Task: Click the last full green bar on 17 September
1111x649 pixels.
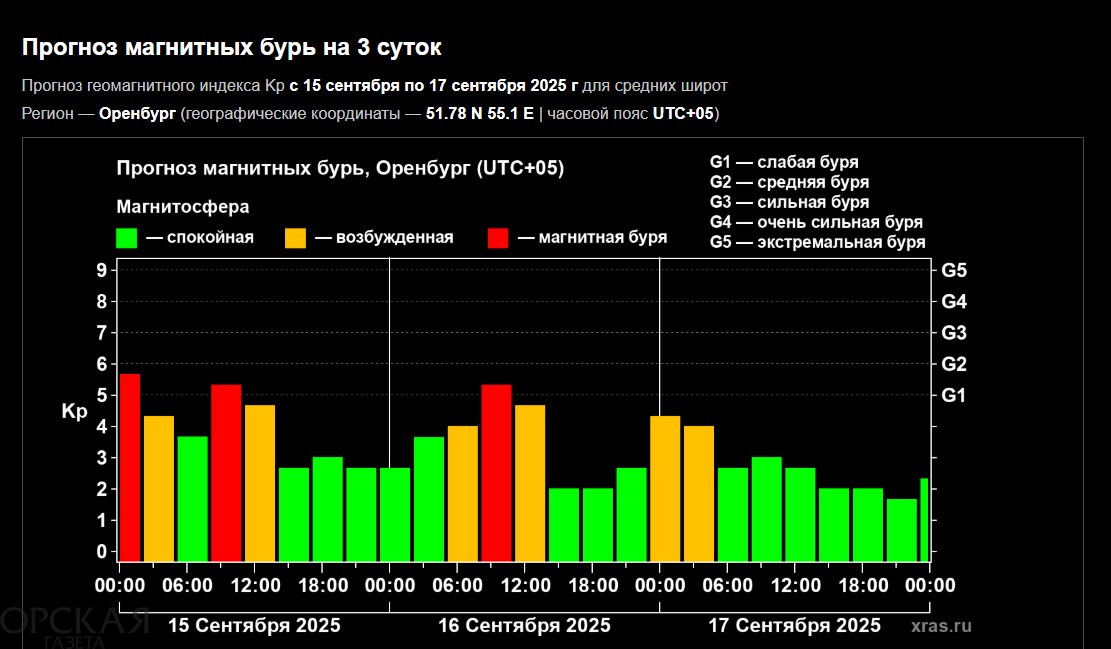Action: tap(901, 529)
